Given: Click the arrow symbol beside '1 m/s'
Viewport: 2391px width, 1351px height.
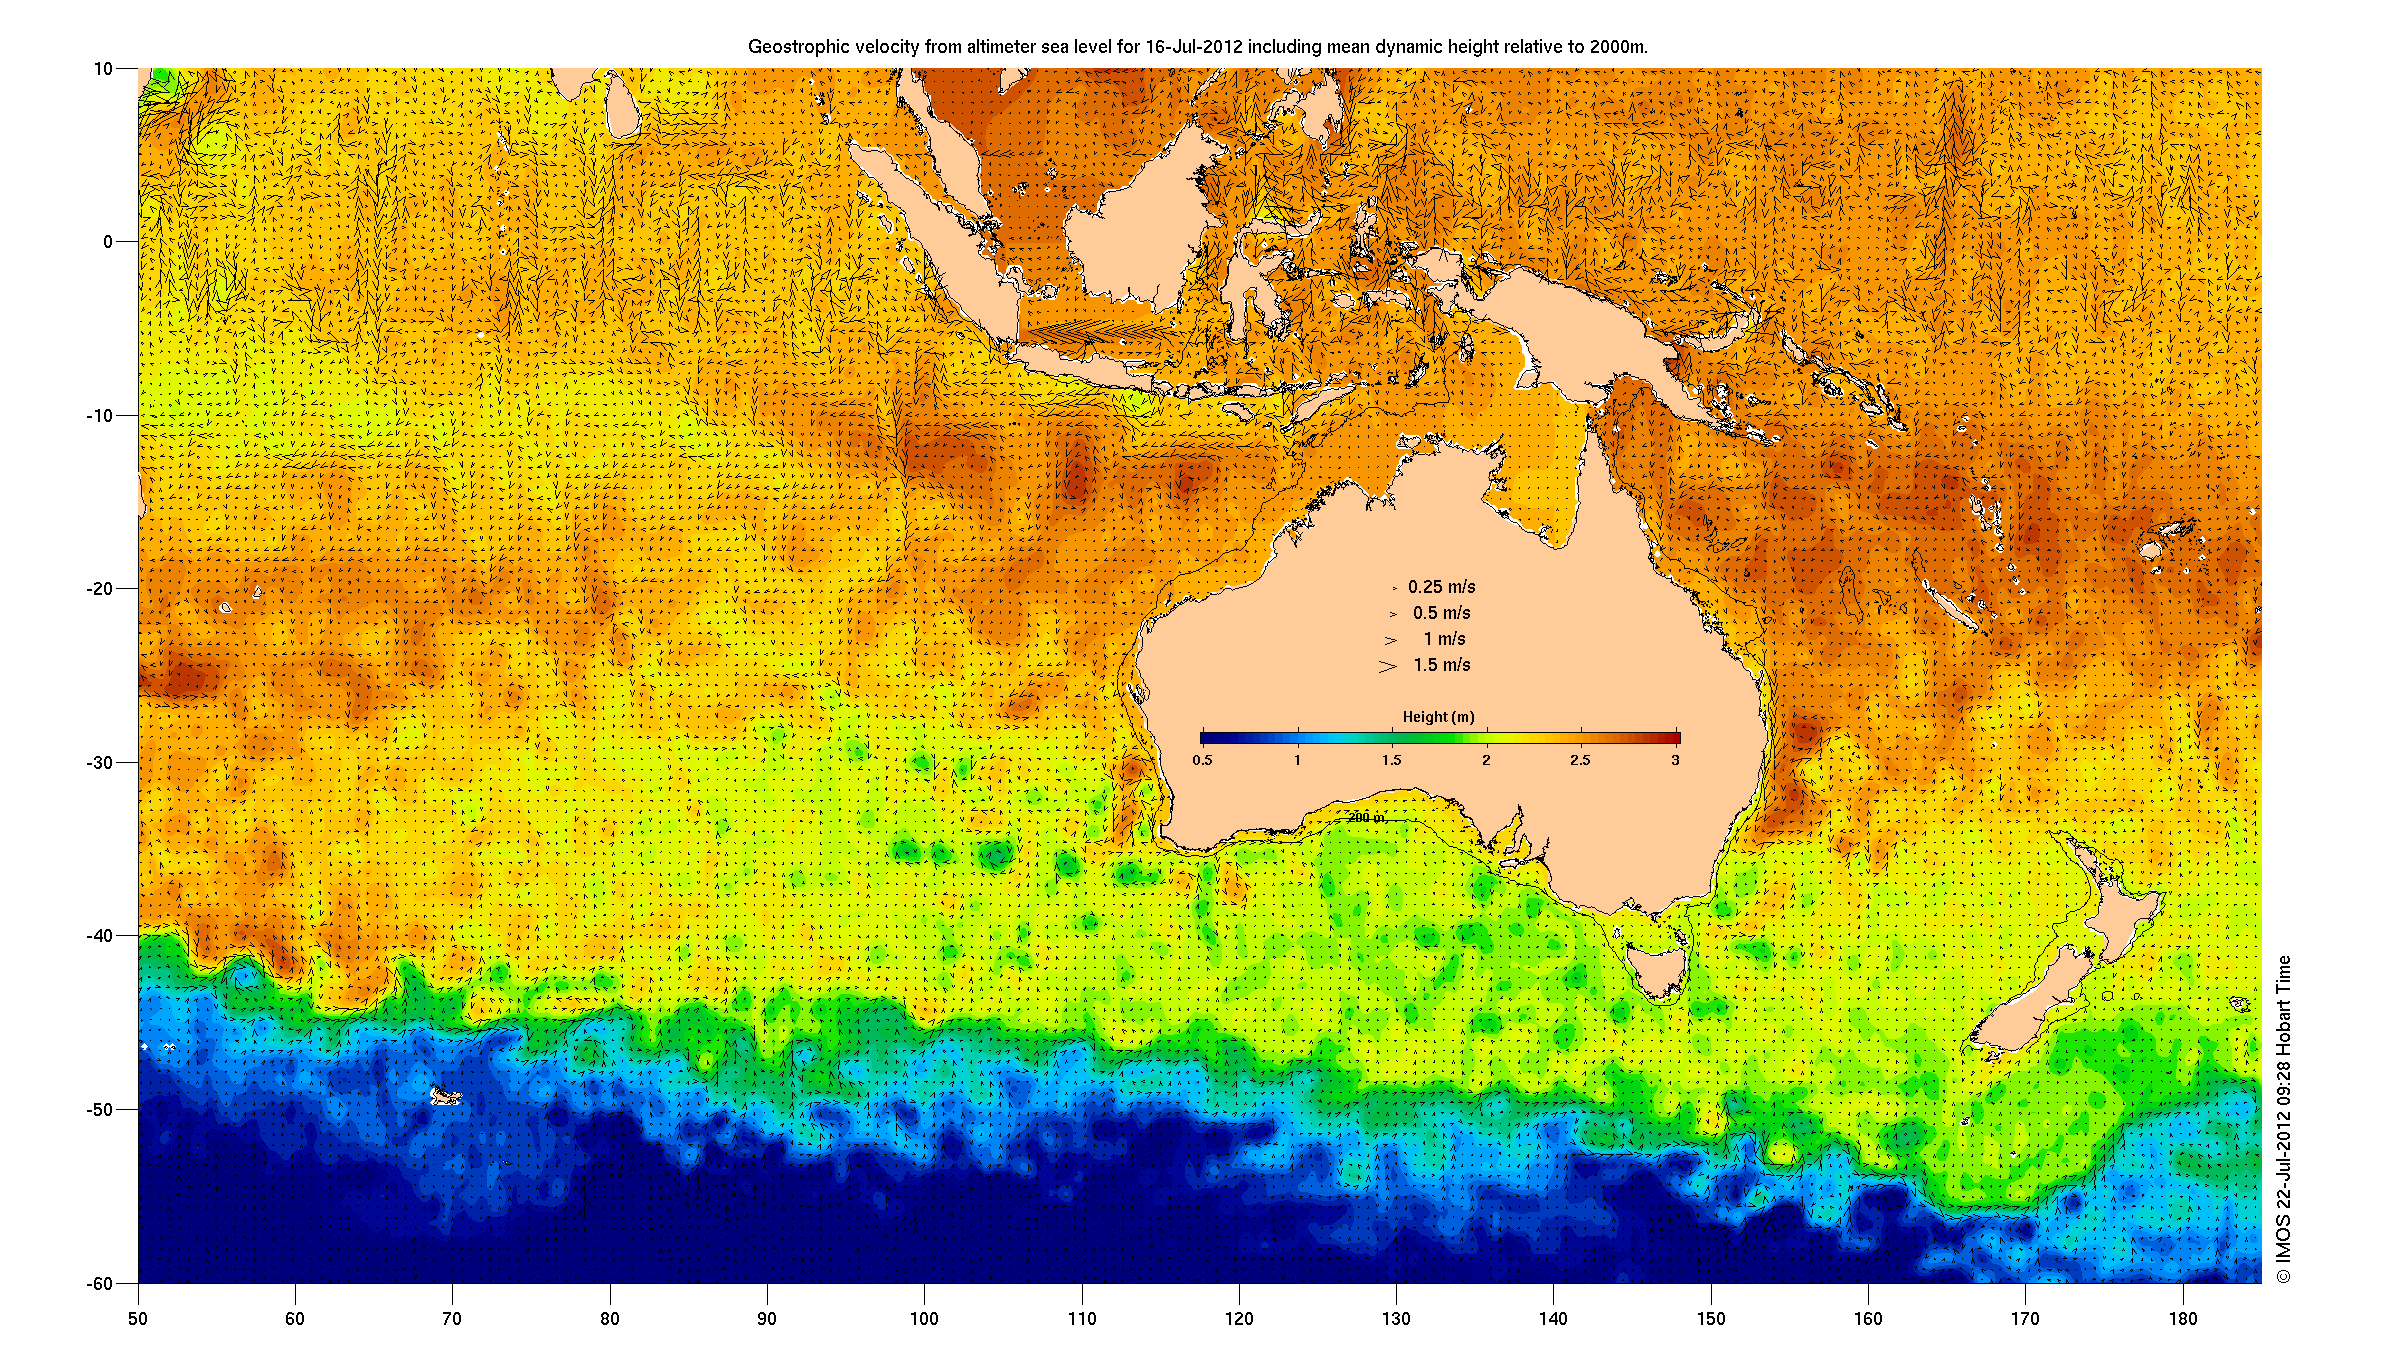Looking at the screenshot, I should [1390, 640].
